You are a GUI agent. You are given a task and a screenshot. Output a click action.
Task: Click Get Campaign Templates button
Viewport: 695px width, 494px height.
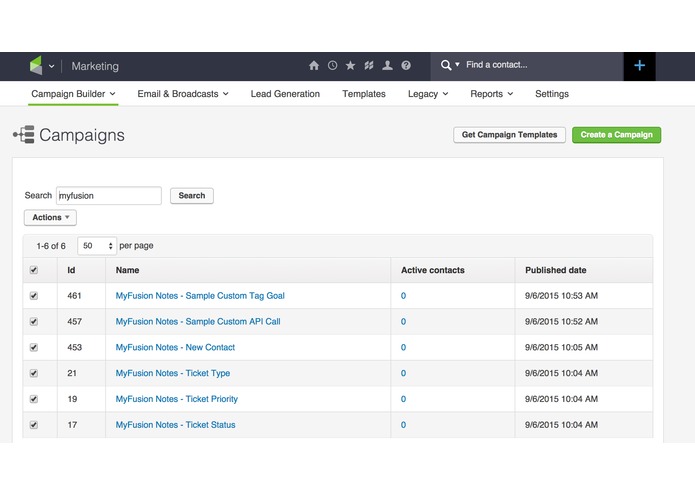pyautogui.click(x=509, y=135)
